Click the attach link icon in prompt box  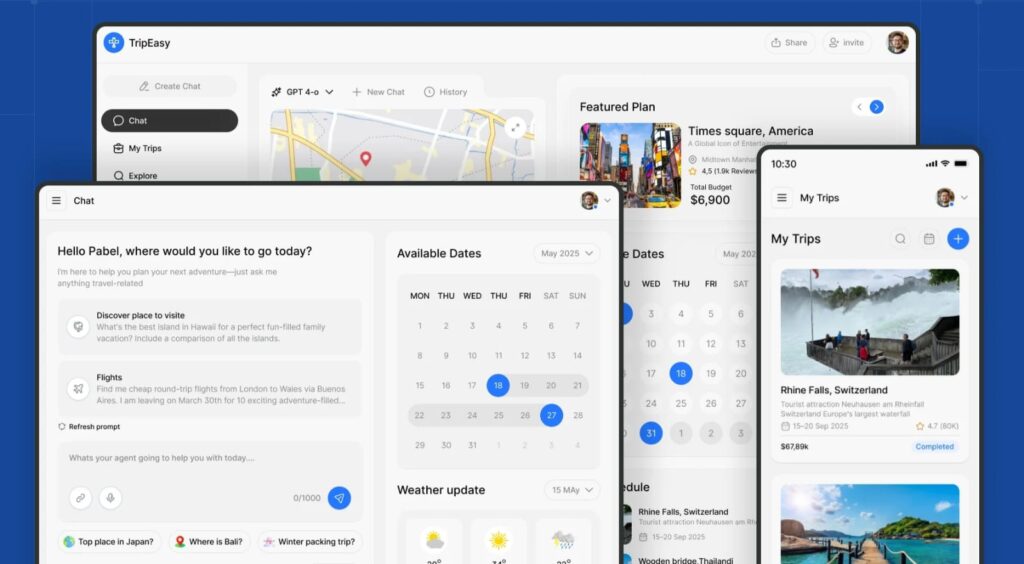coord(80,497)
